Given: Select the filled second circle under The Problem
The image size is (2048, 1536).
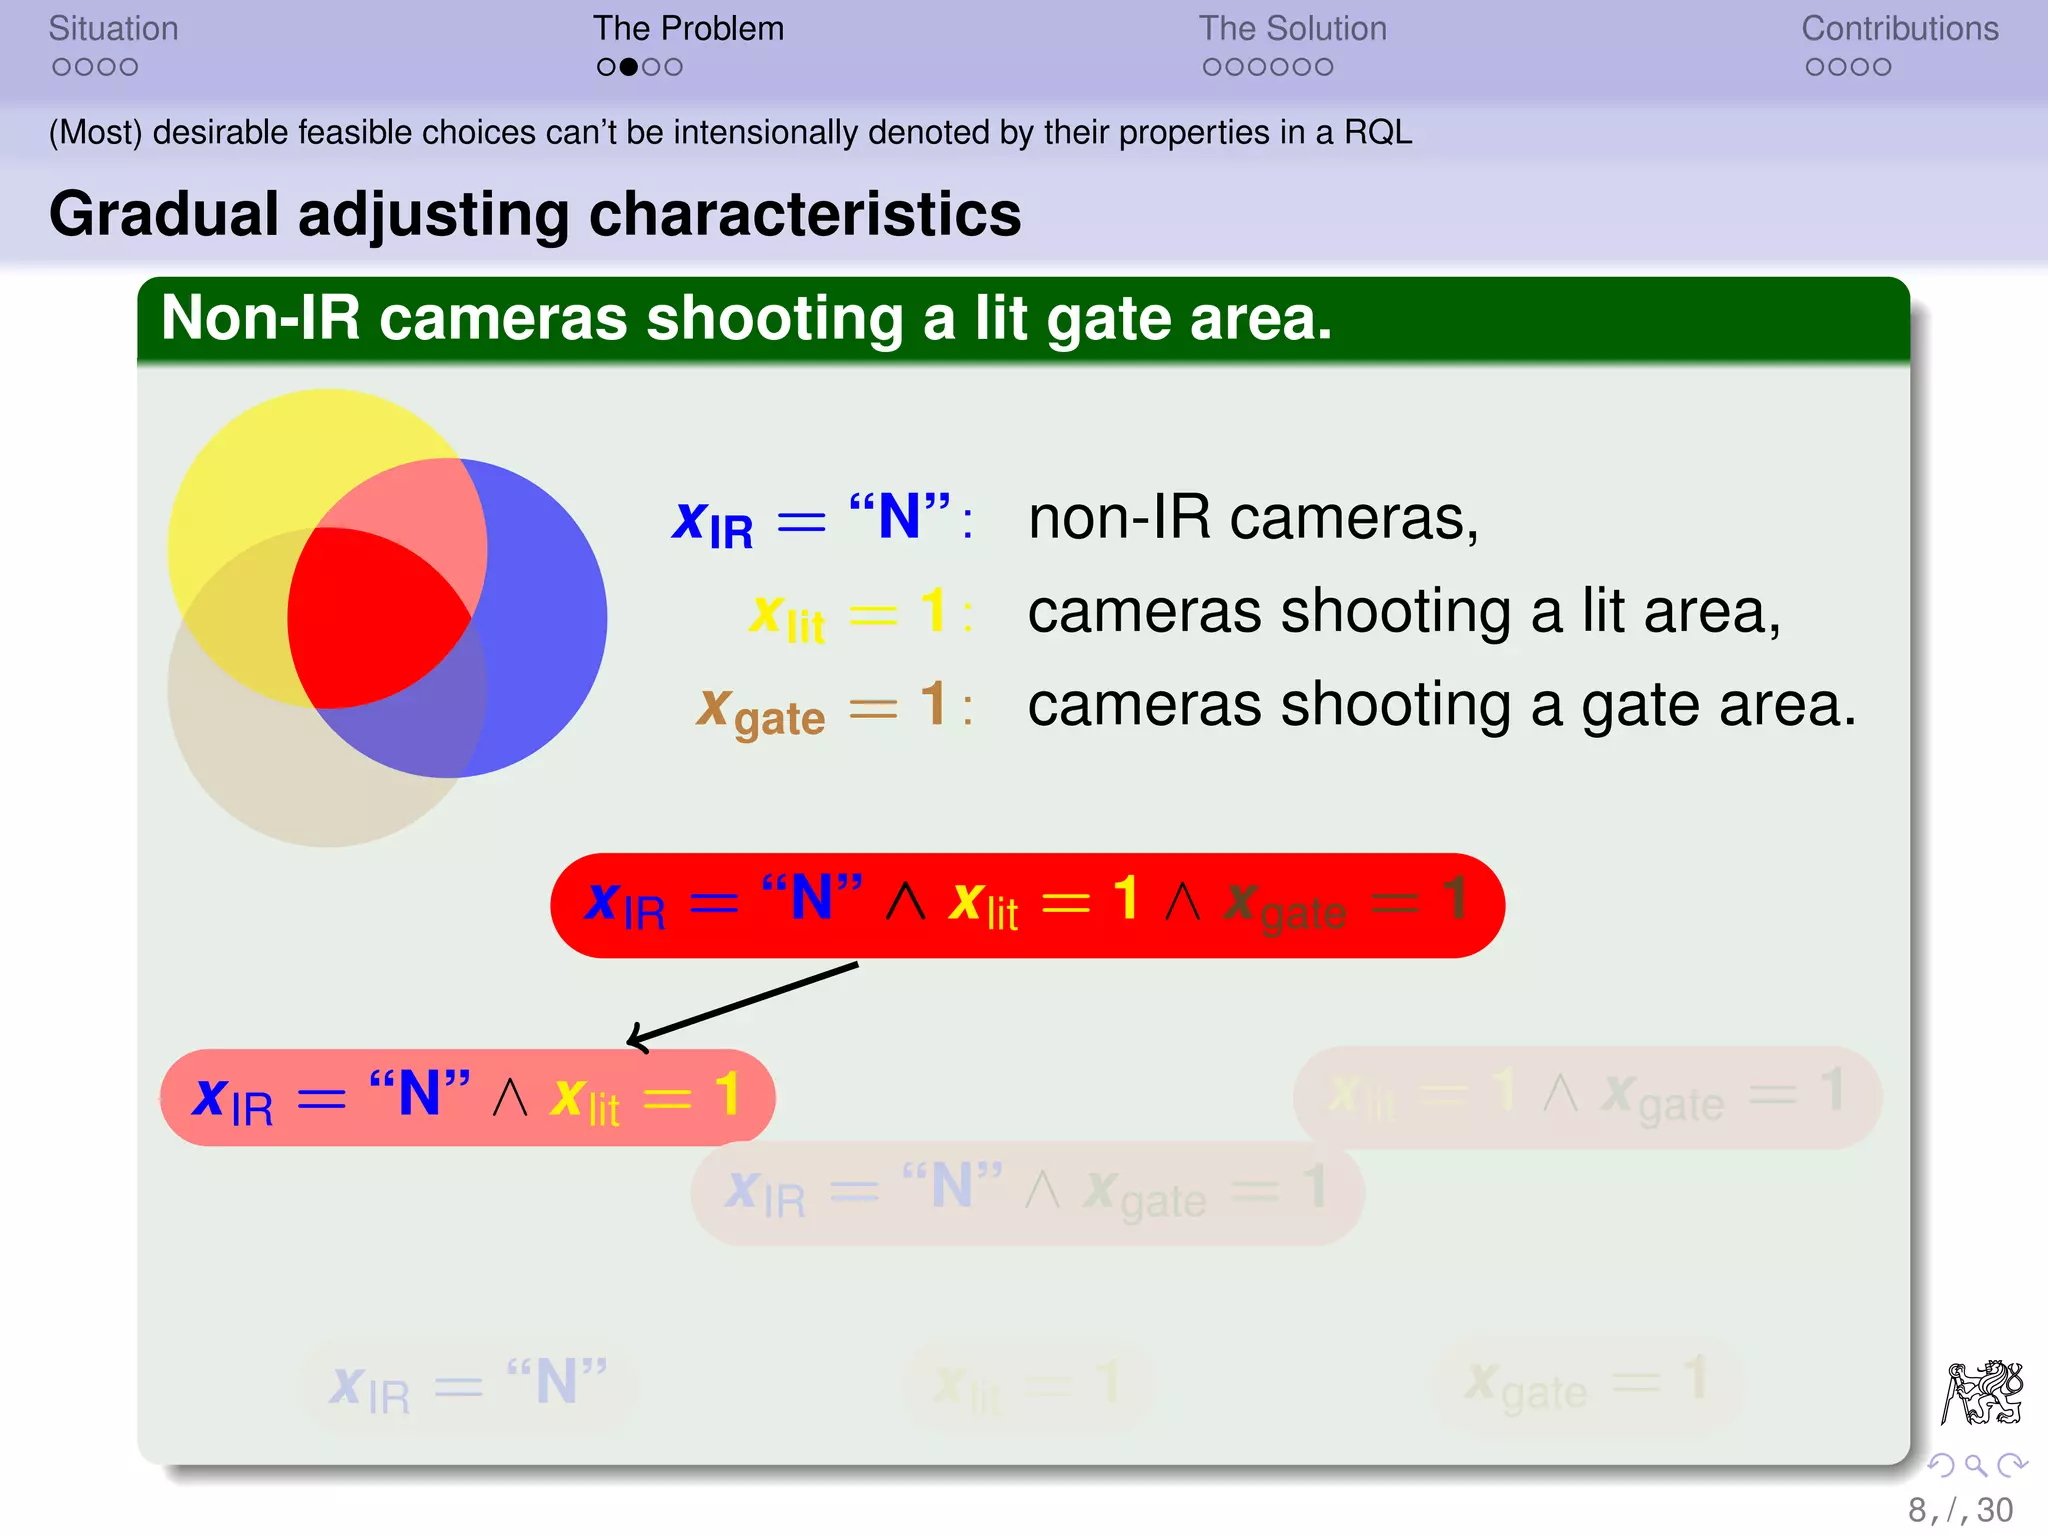Looking at the screenshot, I should click(x=629, y=67).
